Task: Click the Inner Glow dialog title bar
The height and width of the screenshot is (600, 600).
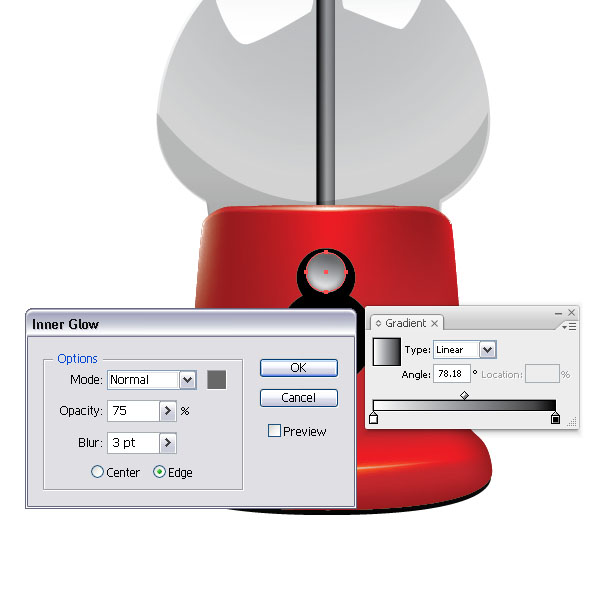Action: tap(191, 324)
